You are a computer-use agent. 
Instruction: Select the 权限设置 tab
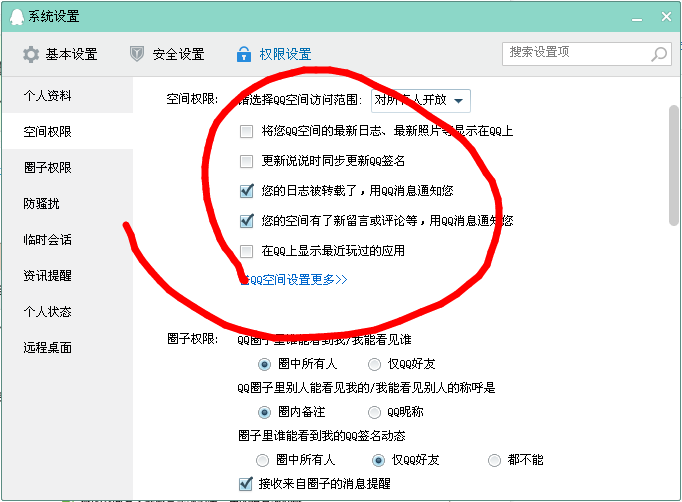point(274,54)
